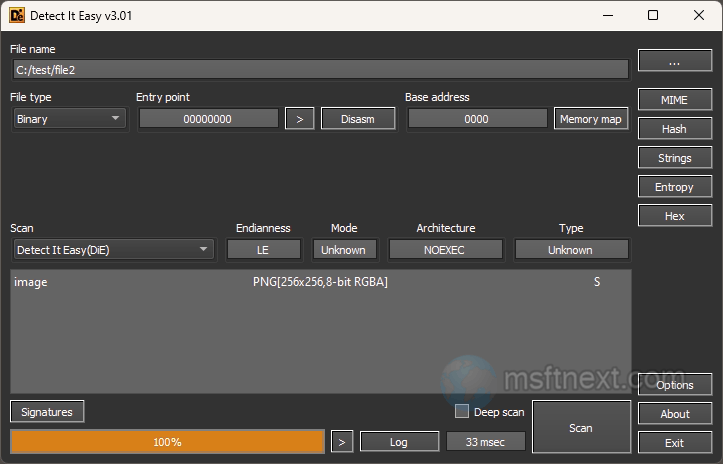Open the MIME info window
This screenshot has width=723, height=464.
(675, 100)
